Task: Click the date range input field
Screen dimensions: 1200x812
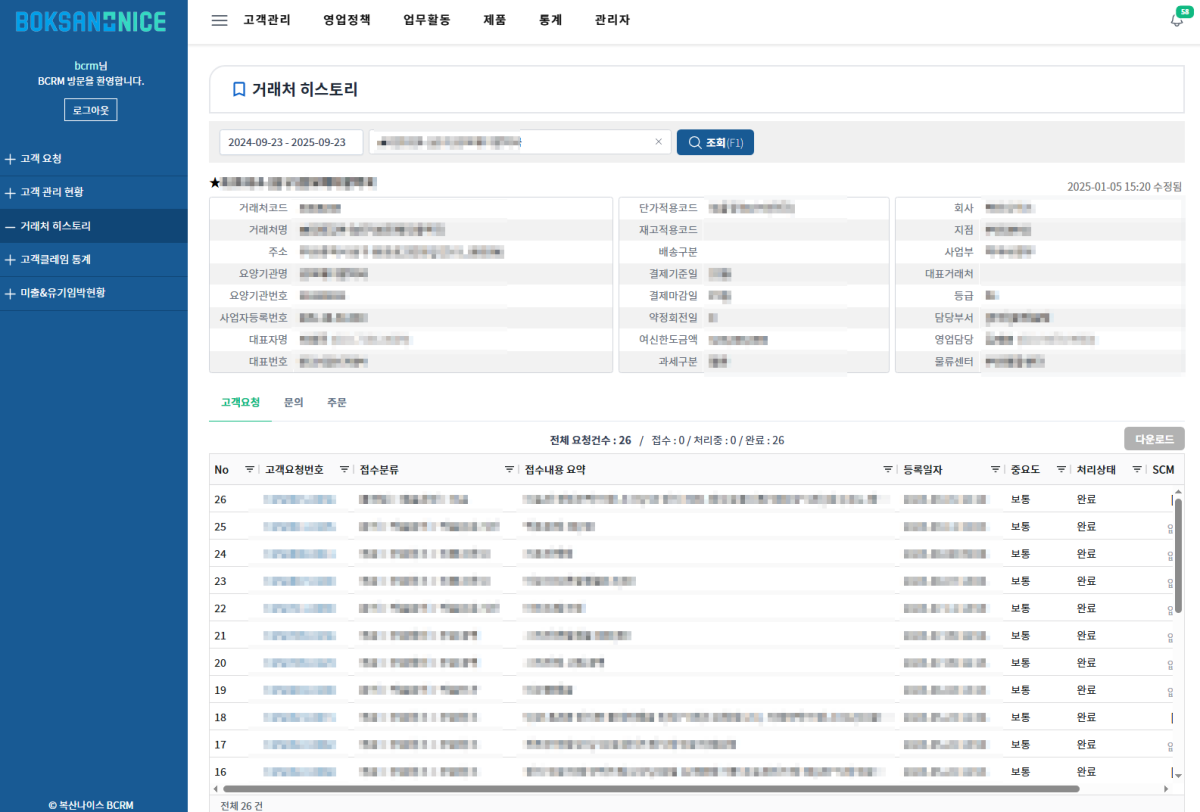Action: tap(291, 142)
